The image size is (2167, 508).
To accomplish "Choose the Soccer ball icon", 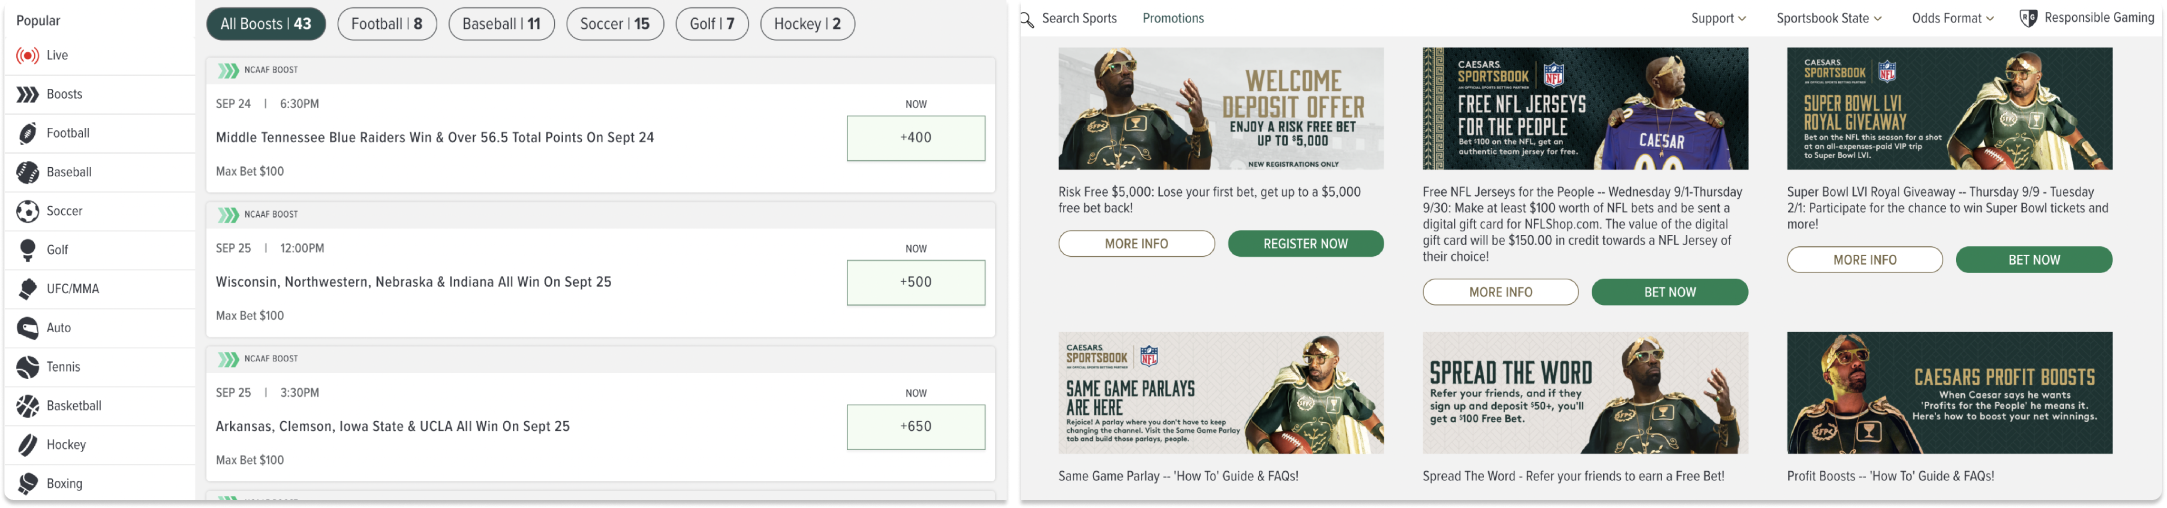I will point(28,211).
